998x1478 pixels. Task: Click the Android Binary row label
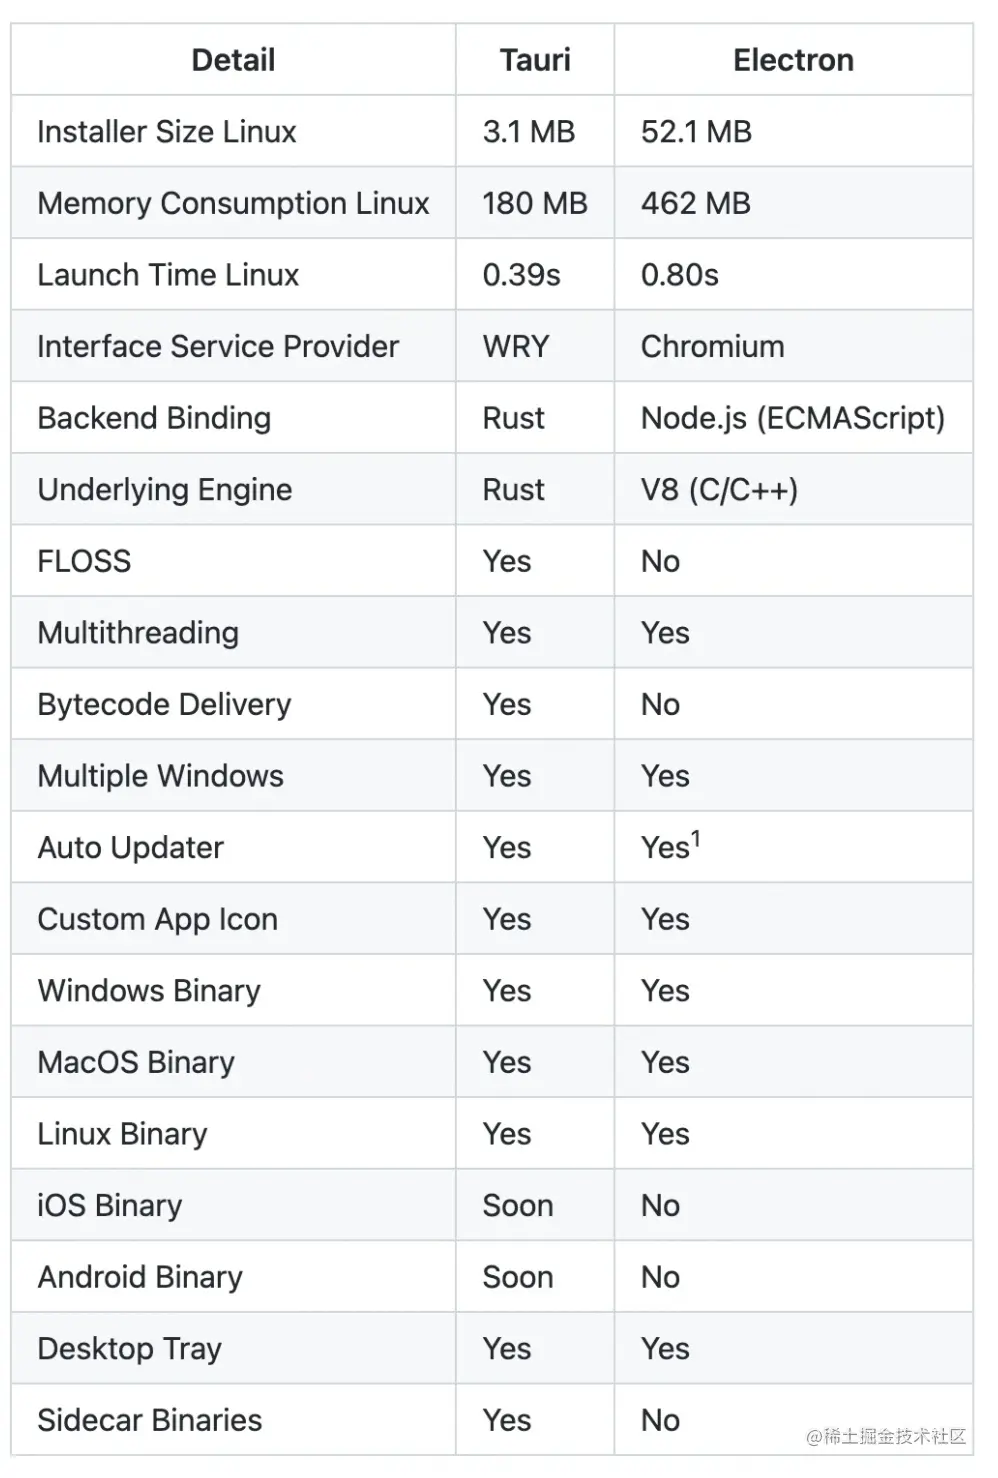(140, 1278)
